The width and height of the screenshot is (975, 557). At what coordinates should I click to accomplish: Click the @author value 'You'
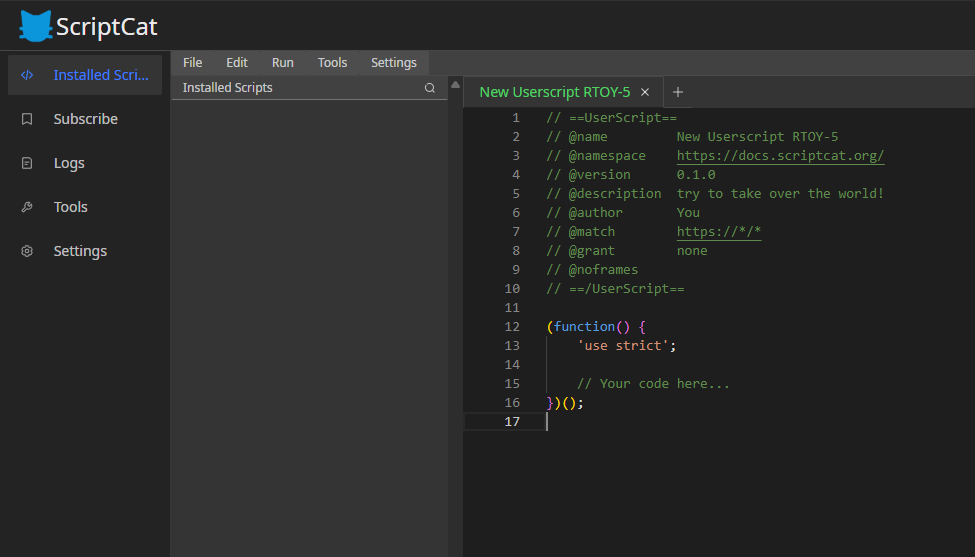(688, 213)
